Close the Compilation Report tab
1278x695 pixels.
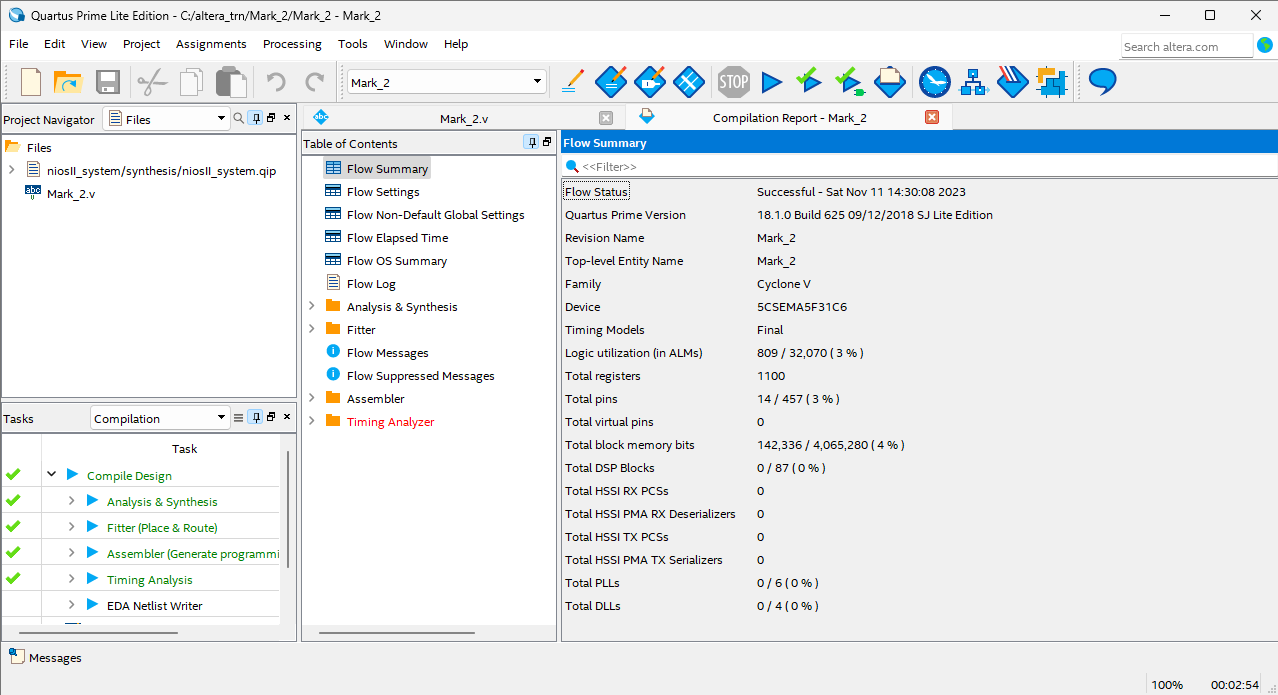(932, 117)
